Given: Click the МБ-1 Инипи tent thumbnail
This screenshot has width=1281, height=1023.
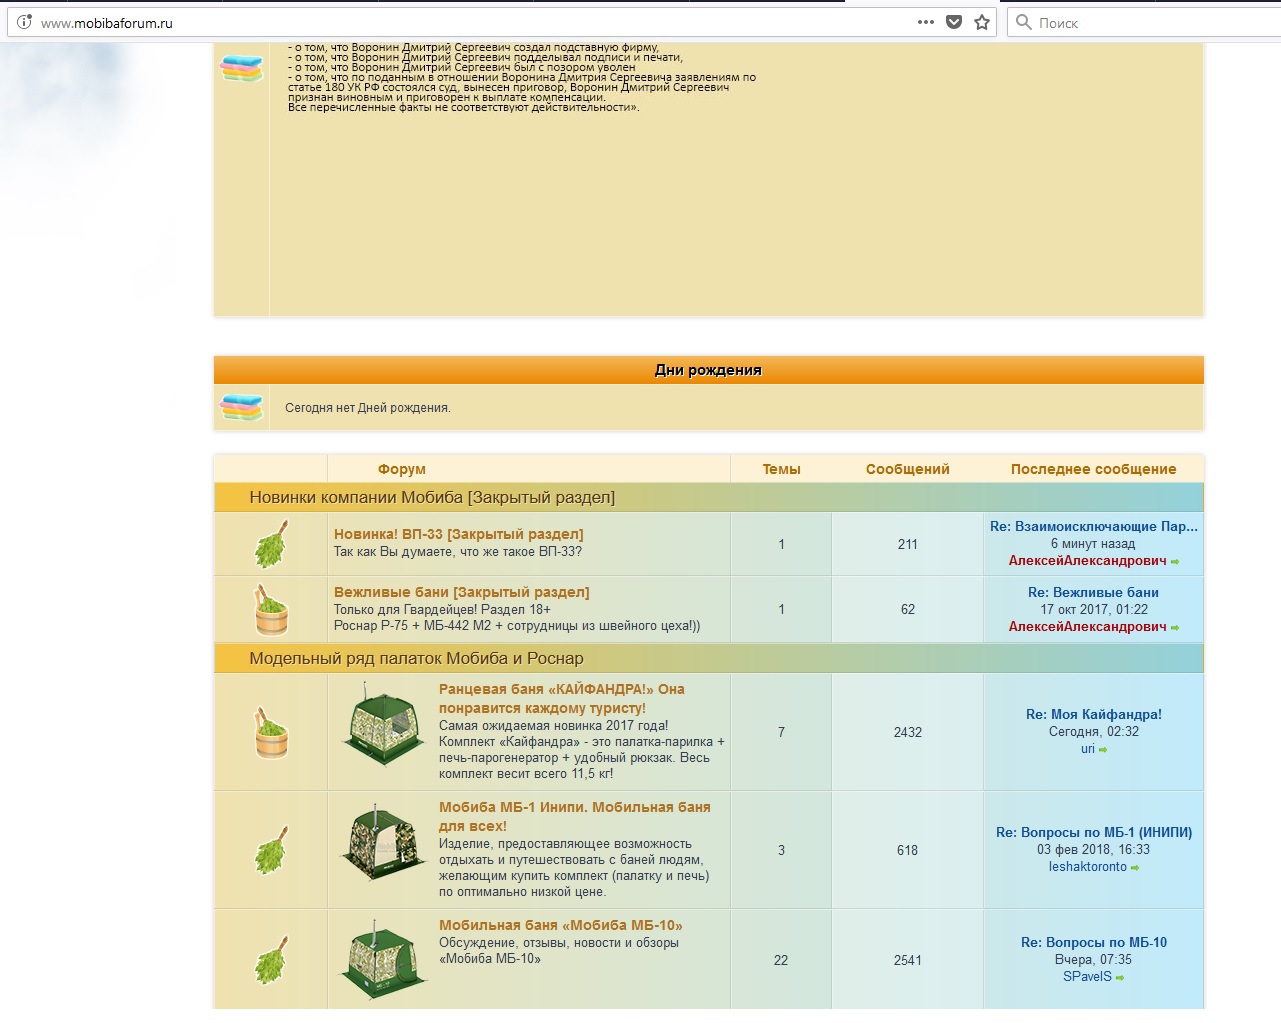Looking at the screenshot, I should (383, 843).
